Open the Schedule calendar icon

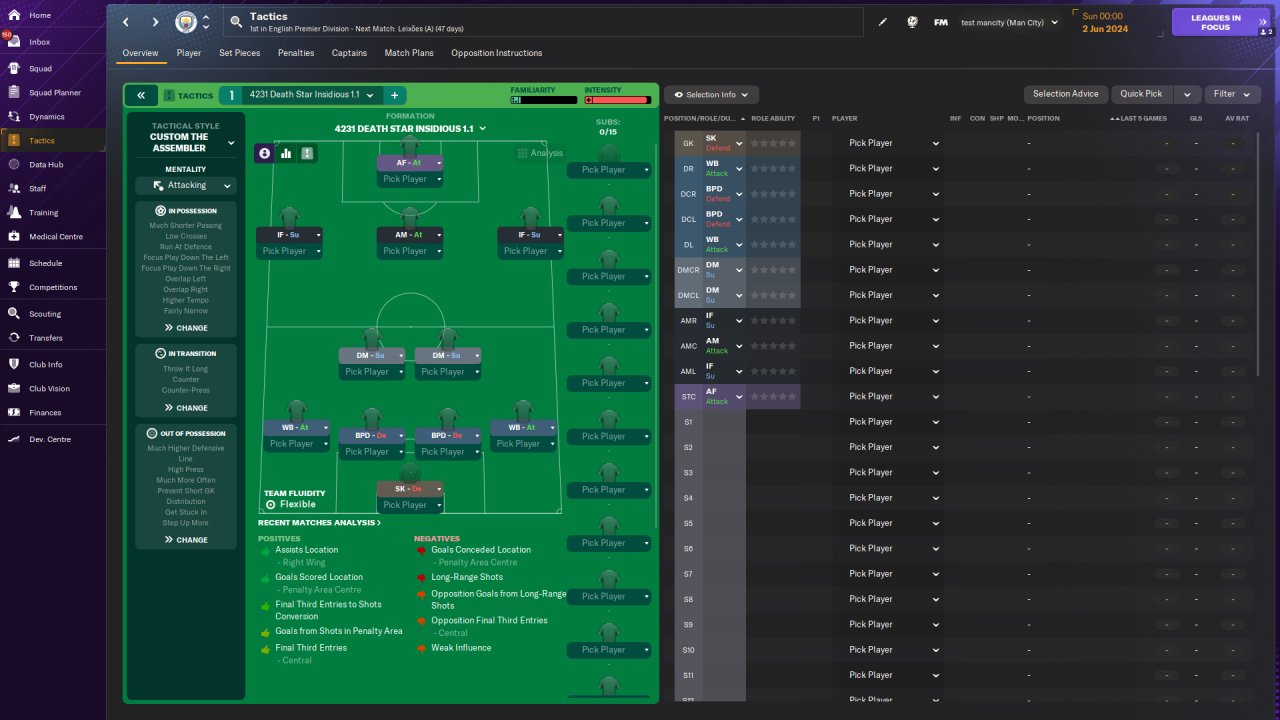(14, 263)
